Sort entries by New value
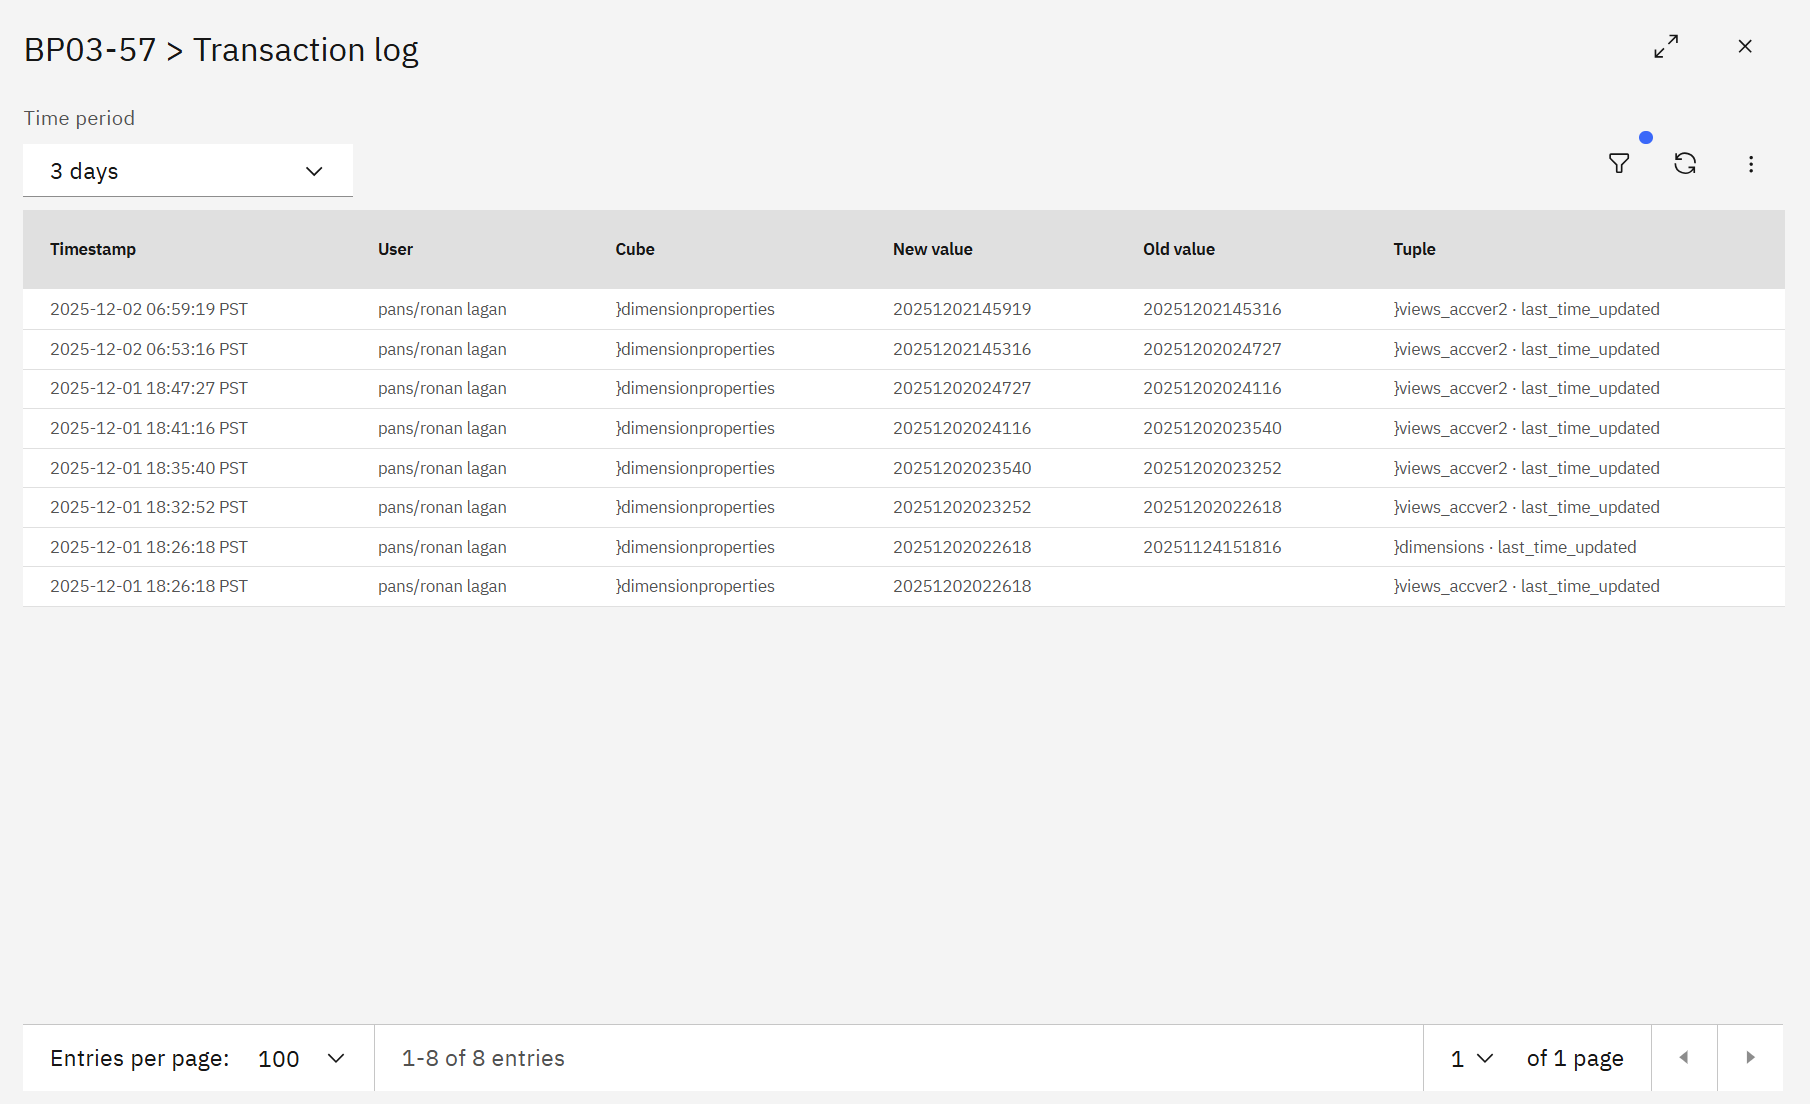The width and height of the screenshot is (1810, 1104). coord(932,249)
